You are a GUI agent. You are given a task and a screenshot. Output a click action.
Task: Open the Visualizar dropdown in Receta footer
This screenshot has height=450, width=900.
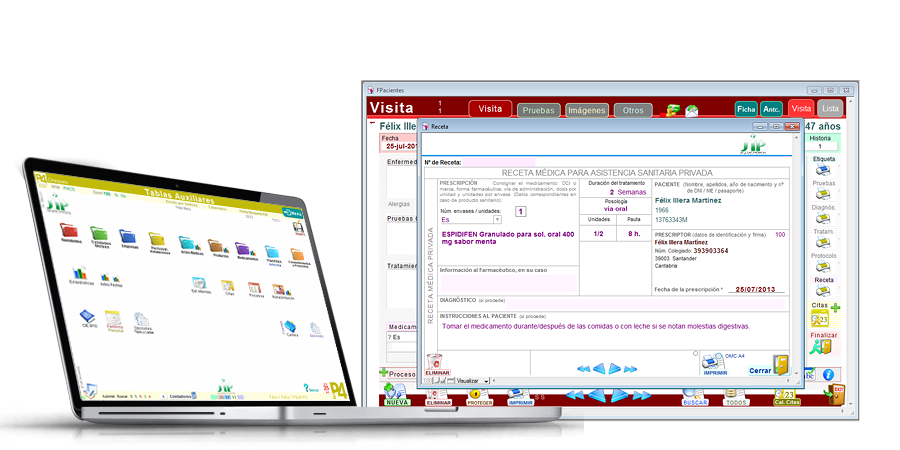(x=488, y=381)
